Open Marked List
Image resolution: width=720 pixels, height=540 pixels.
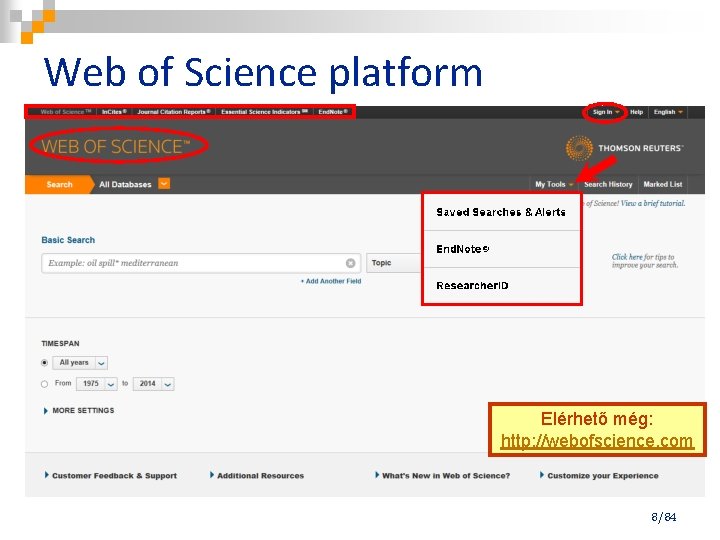click(x=663, y=184)
